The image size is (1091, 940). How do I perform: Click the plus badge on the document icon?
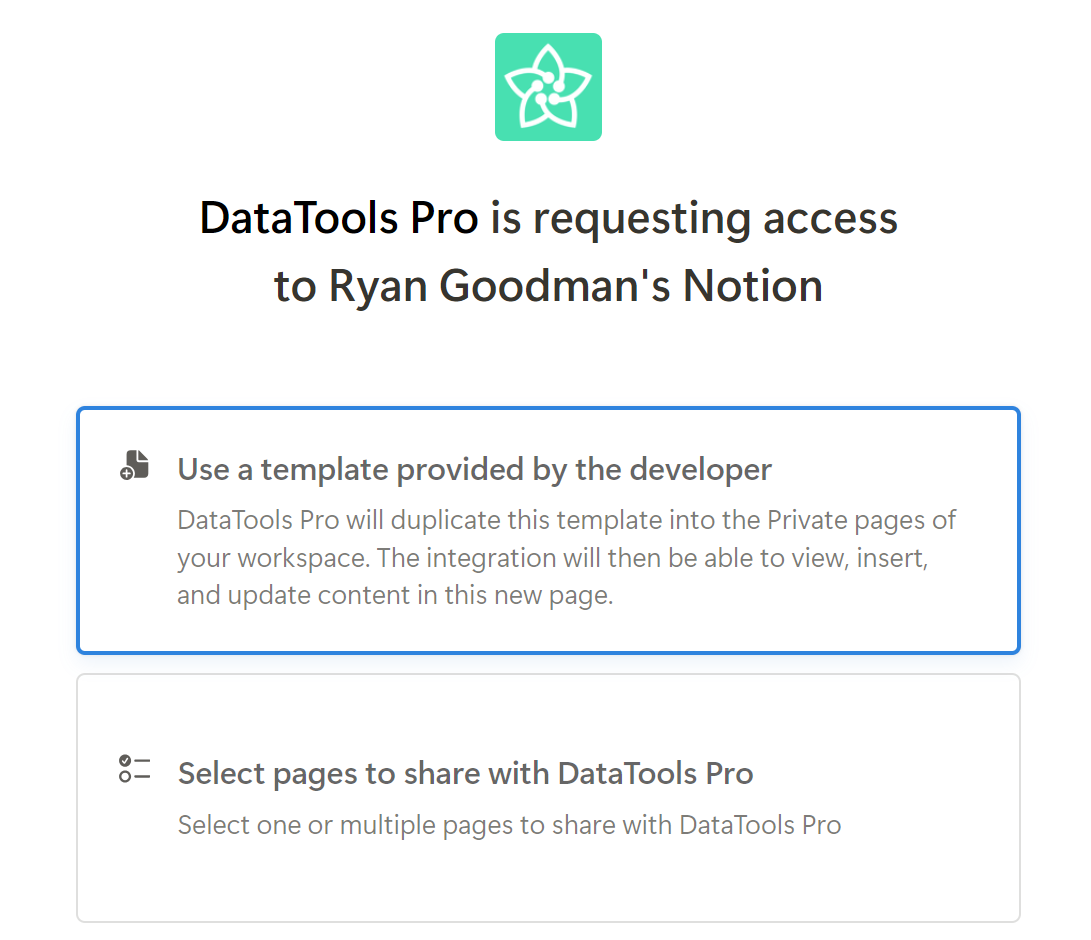click(x=126, y=472)
